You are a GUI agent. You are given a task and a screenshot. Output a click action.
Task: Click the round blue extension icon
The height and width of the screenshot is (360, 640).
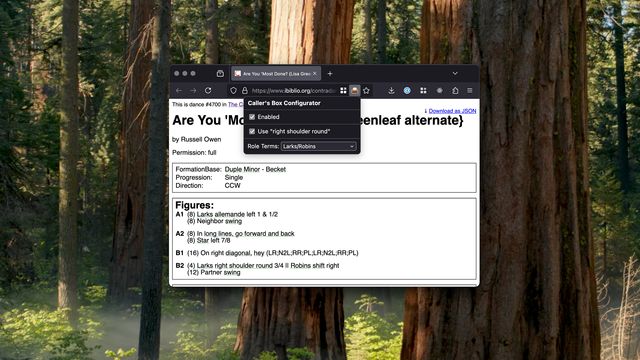[407, 91]
